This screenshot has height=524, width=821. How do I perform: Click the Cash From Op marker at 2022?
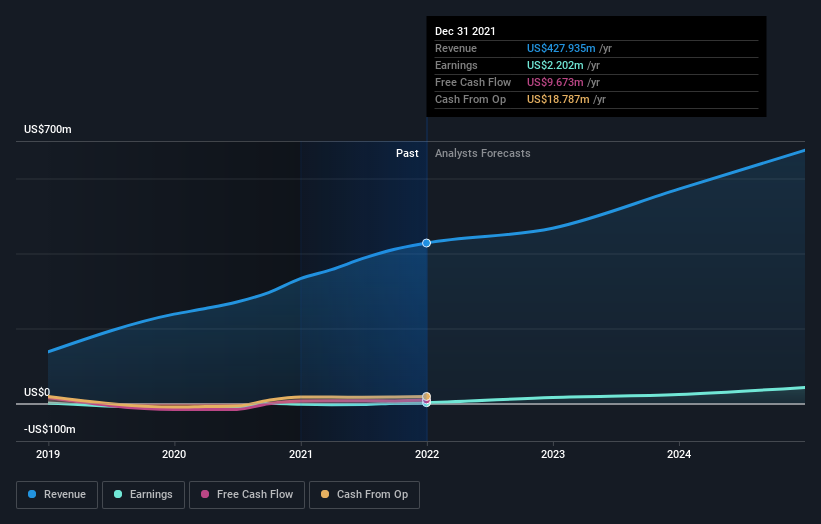tap(427, 396)
